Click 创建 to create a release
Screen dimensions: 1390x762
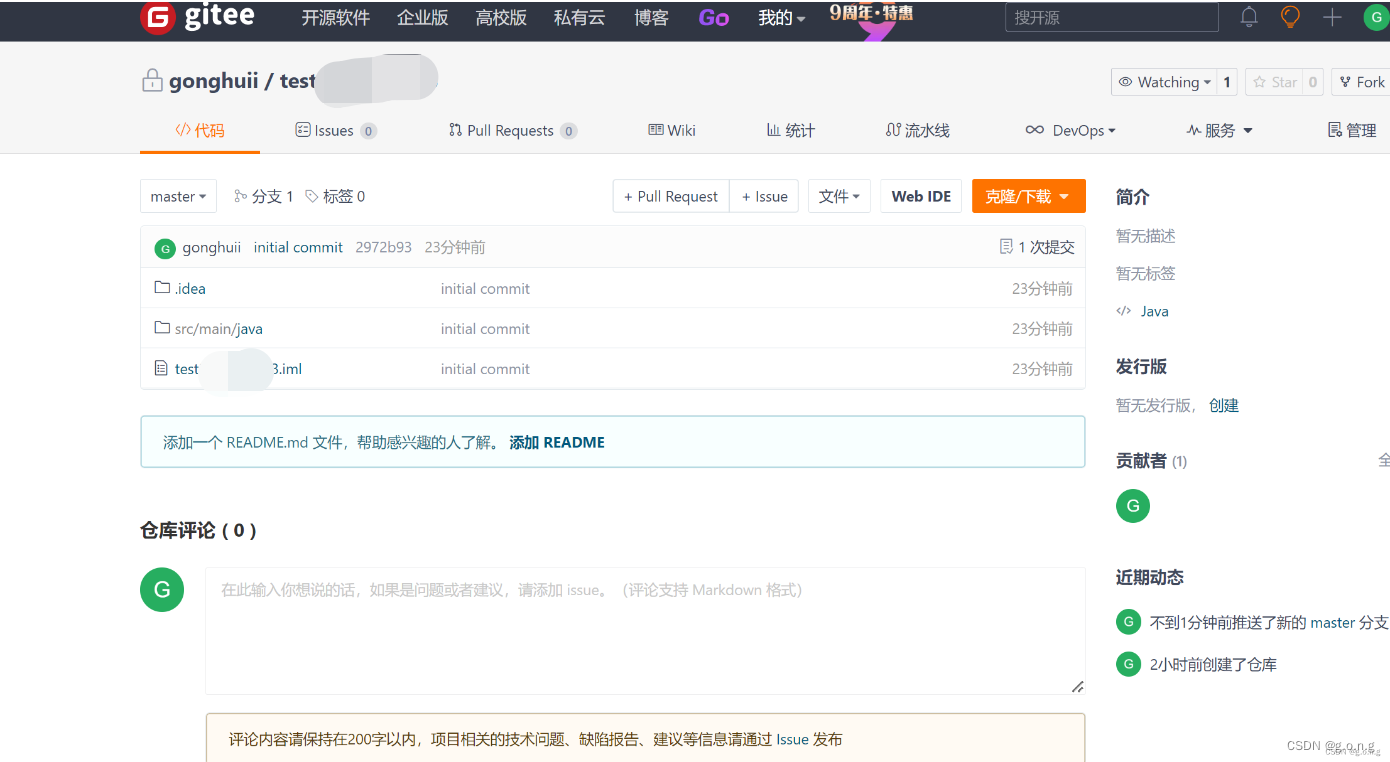coord(1222,405)
